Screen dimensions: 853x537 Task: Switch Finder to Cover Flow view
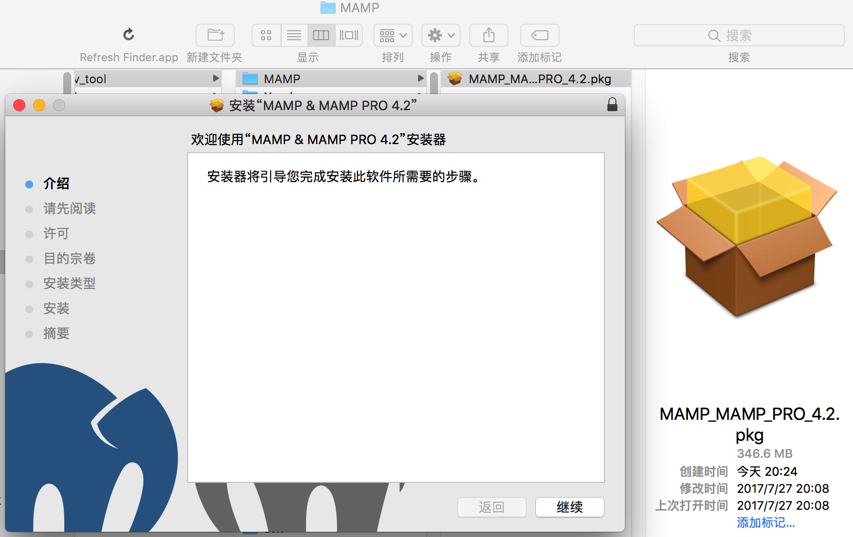(349, 35)
